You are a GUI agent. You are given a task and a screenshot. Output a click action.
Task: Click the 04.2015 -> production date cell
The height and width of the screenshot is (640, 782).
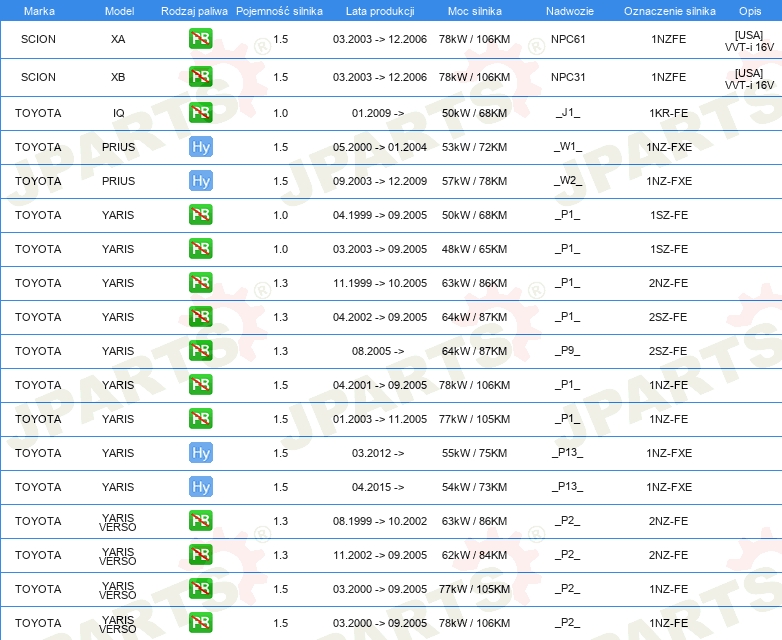point(378,486)
